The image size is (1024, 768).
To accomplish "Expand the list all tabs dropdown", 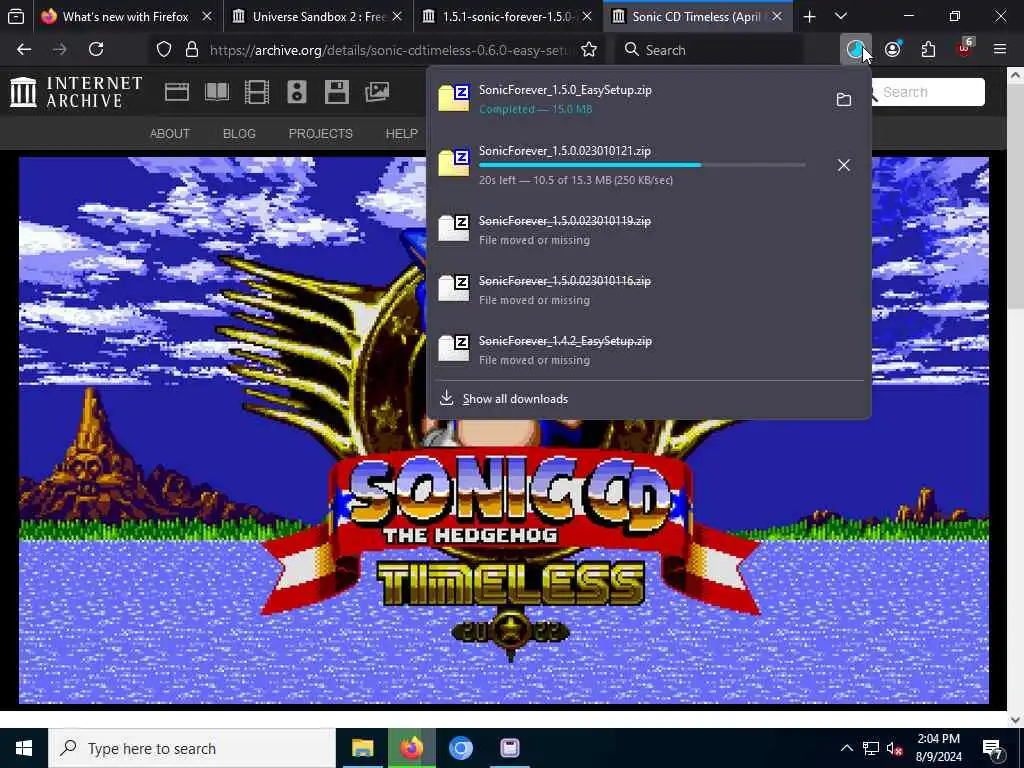I will (x=841, y=16).
